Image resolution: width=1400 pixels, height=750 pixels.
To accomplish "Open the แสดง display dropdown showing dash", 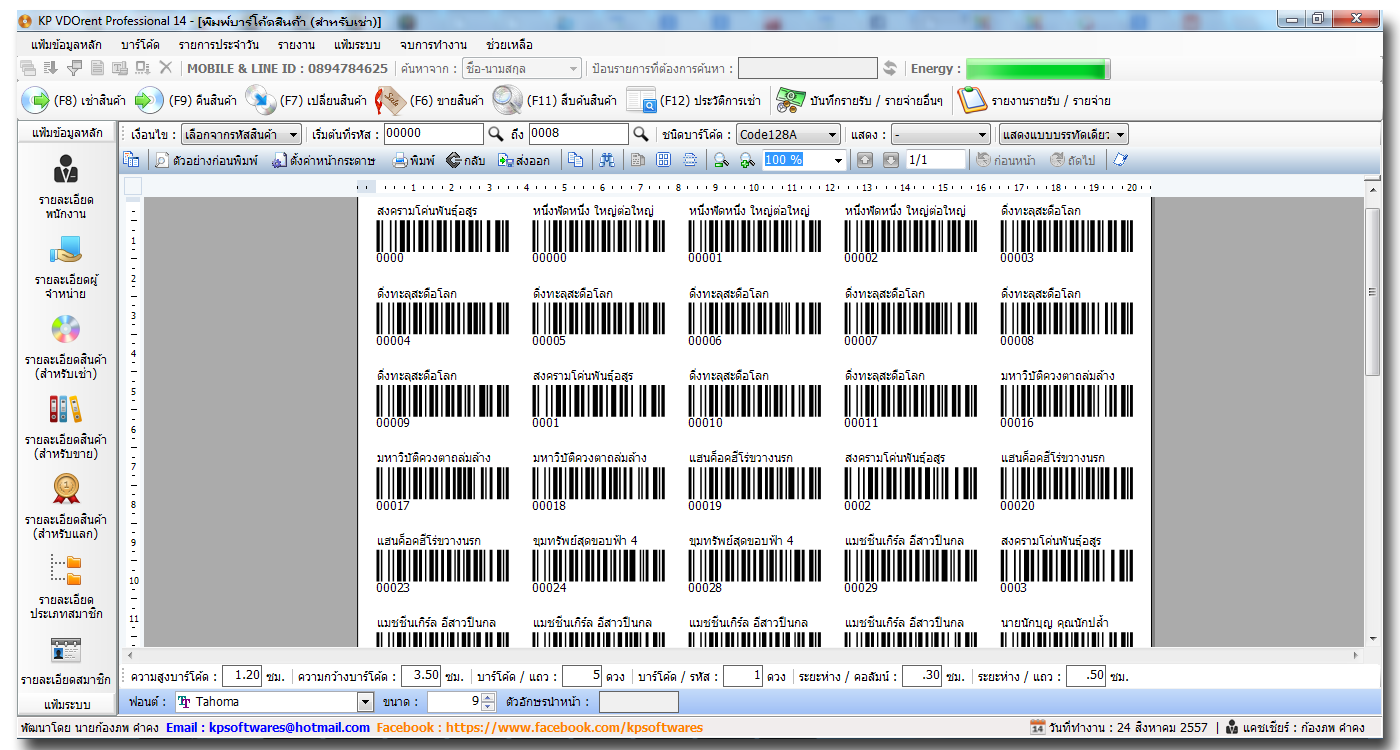I will tap(940, 134).
